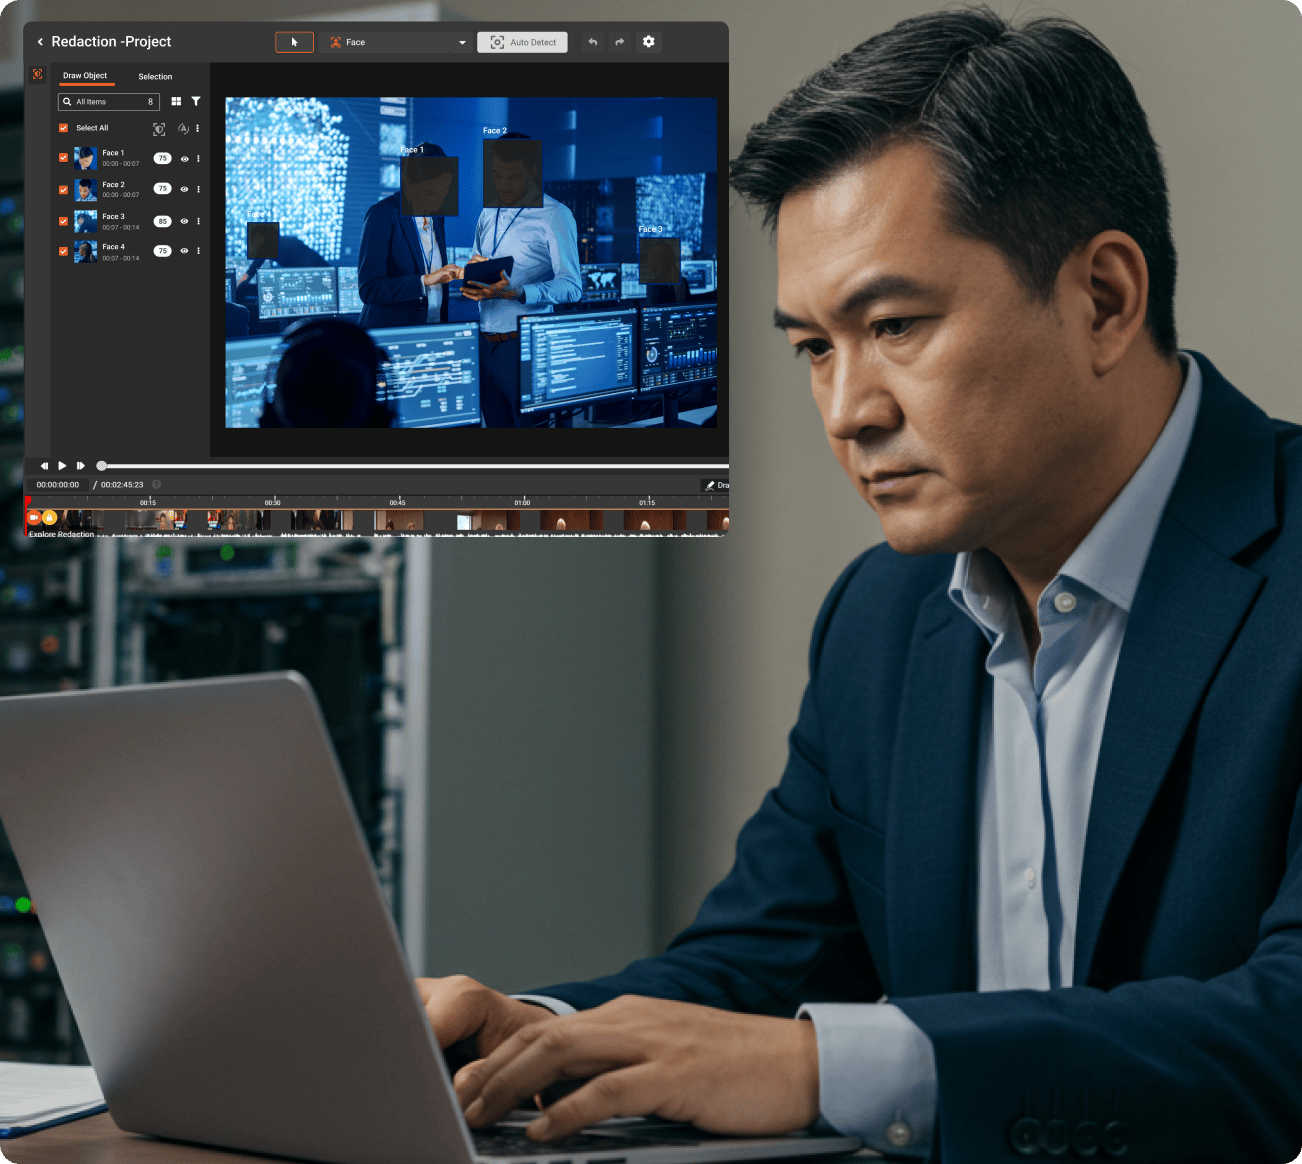
Task: Hide Face 4 using its eye icon
Action: 184,251
